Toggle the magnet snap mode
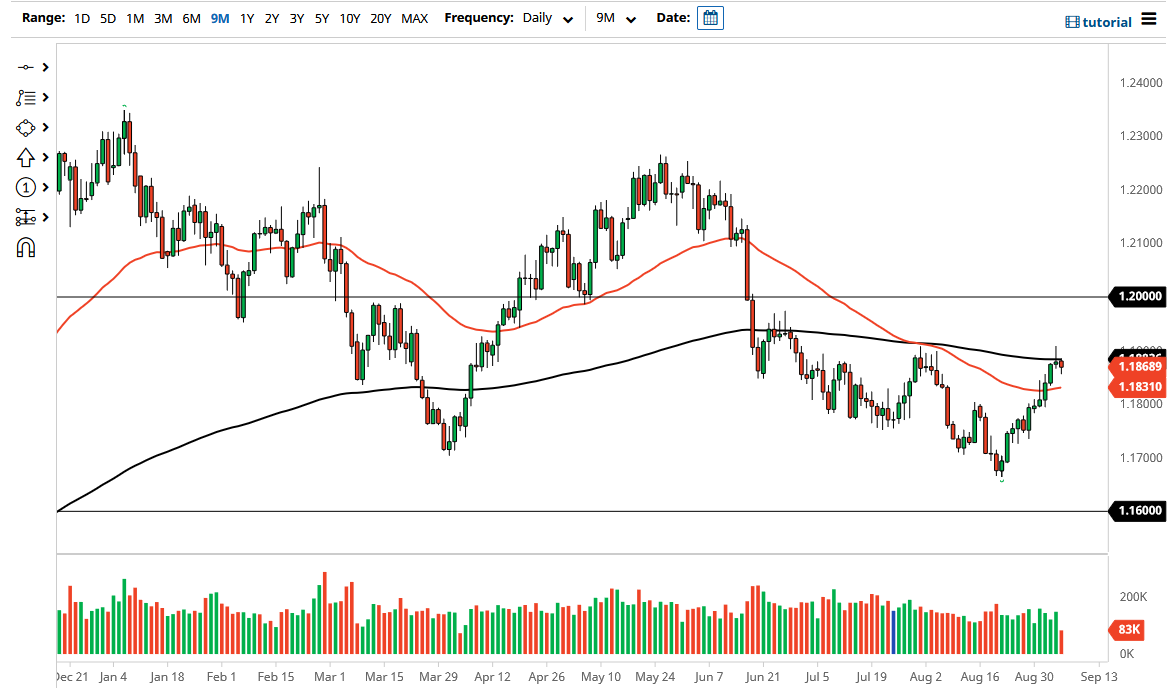Screen dimensions: 1174x700 point(25,247)
